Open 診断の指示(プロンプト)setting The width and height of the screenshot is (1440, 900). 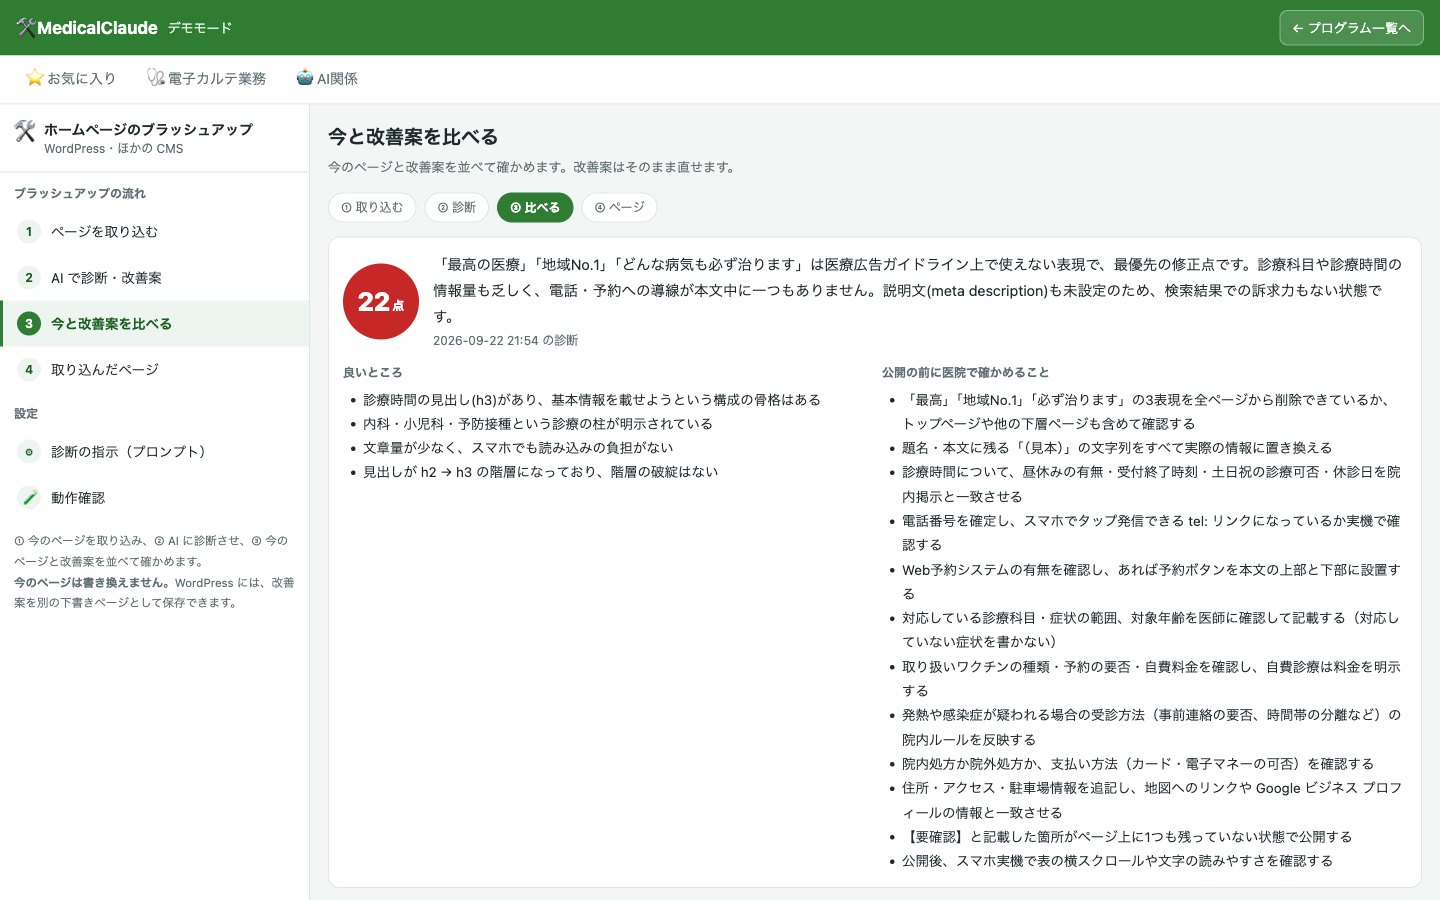(x=155, y=452)
